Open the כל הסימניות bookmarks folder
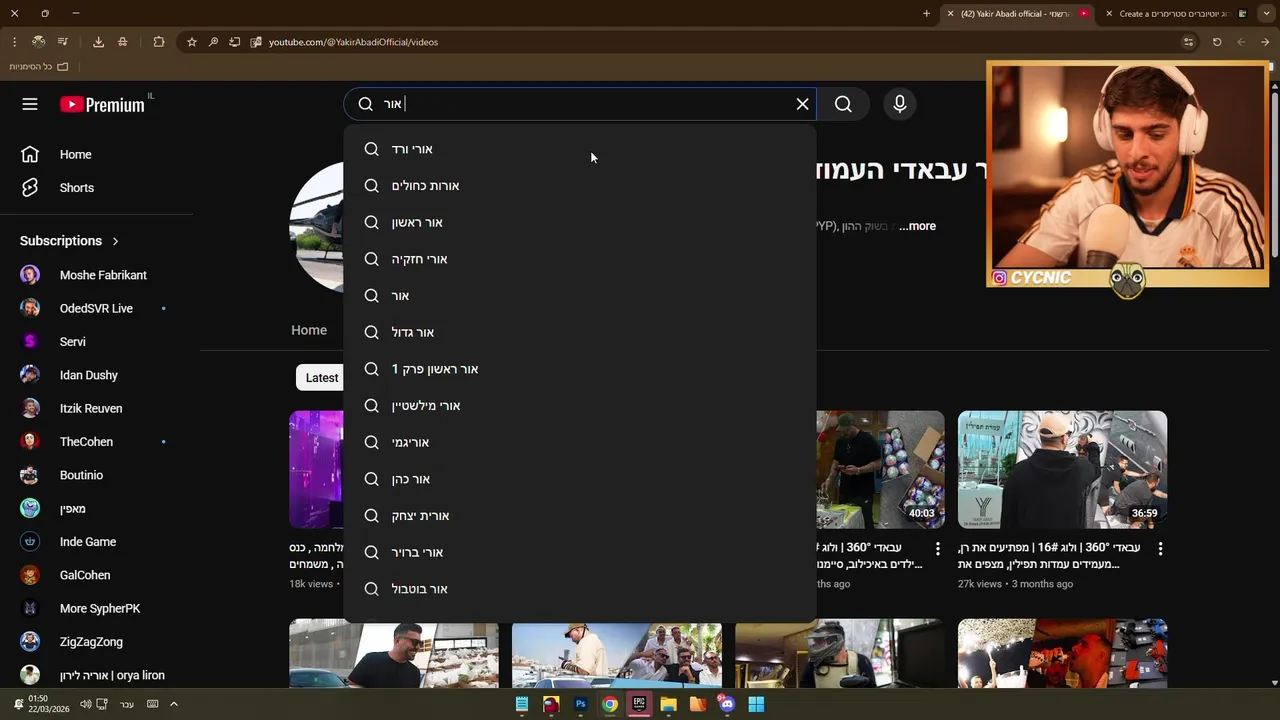 [39, 67]
